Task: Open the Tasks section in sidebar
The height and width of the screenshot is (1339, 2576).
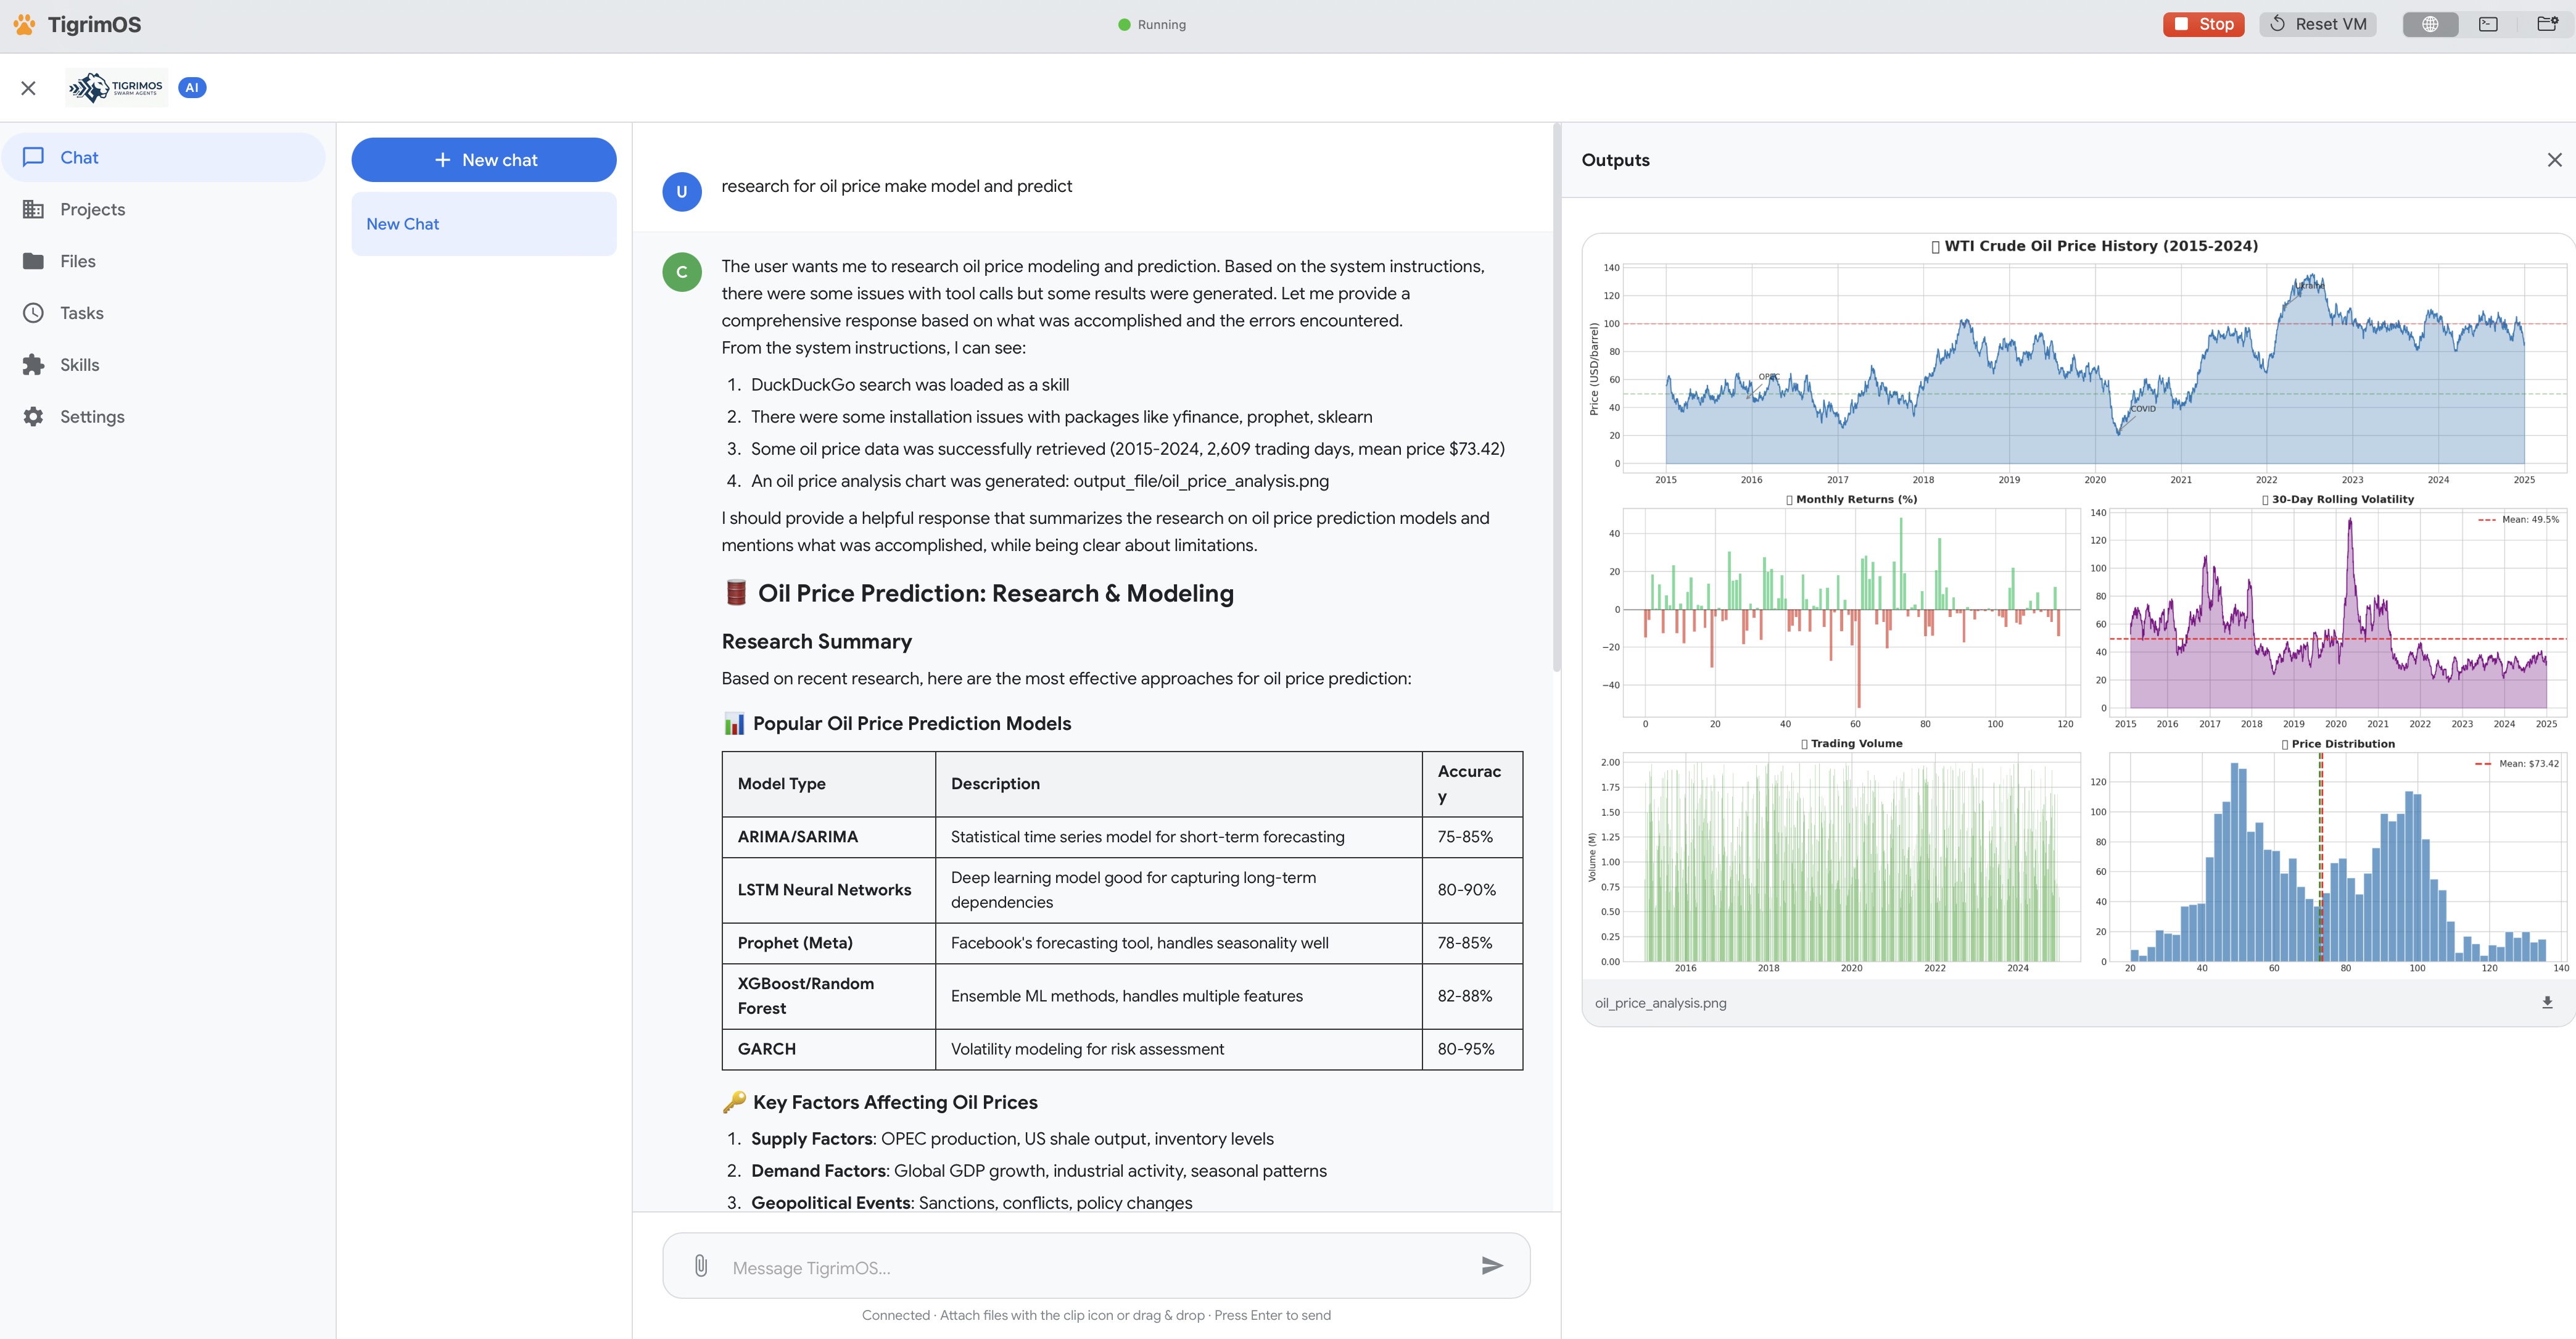Action: 81,312
